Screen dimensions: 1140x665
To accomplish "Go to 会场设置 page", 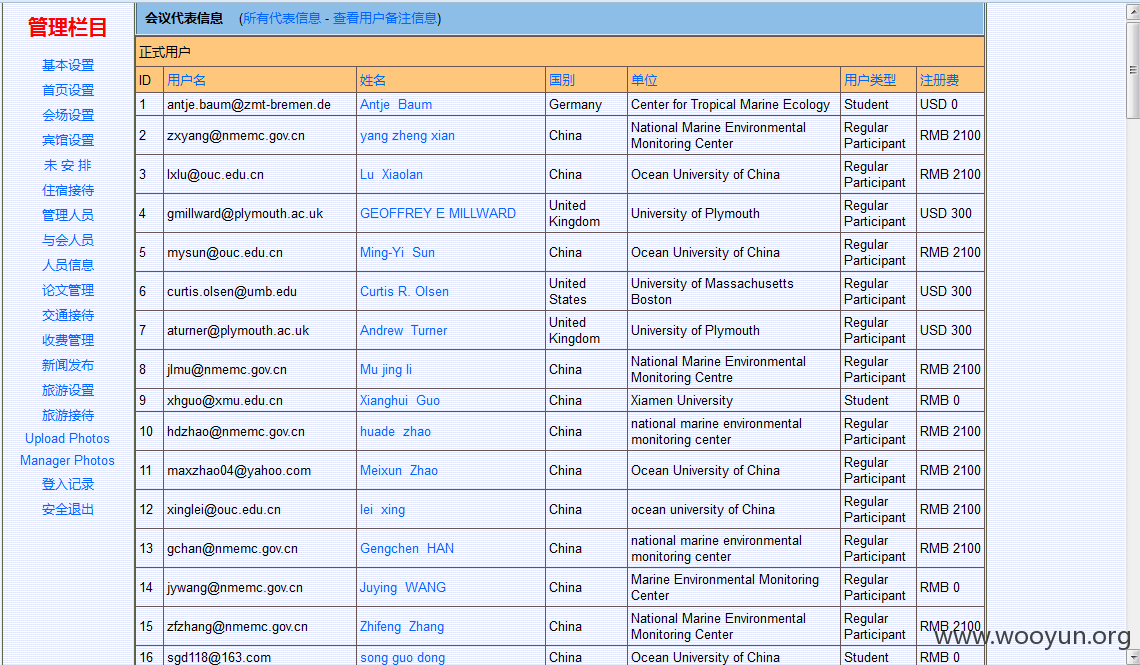I will pyautogui.click(x=68, y=115).
